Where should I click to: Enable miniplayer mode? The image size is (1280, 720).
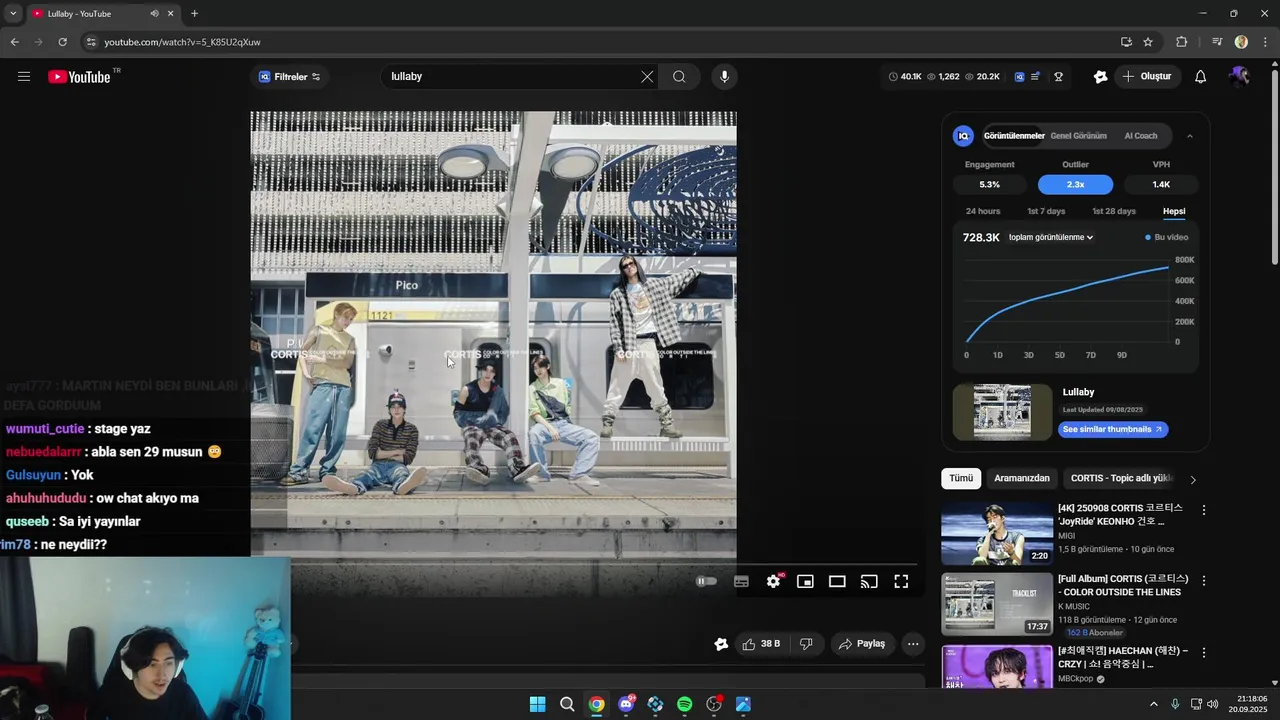[x=805, y=581]
